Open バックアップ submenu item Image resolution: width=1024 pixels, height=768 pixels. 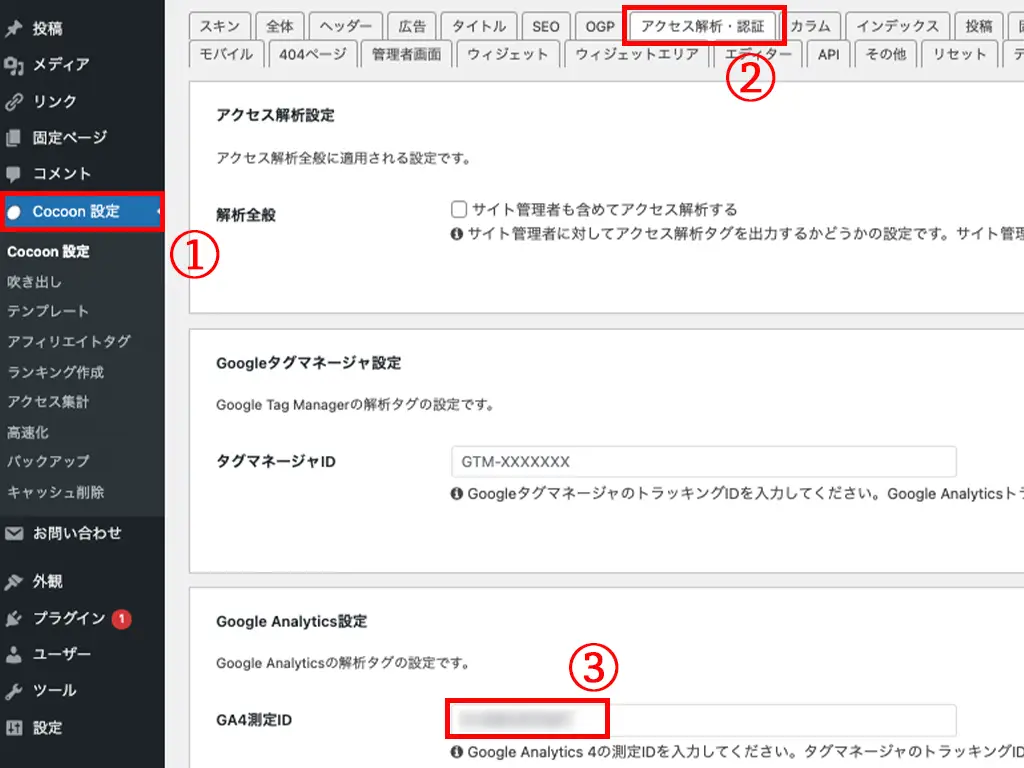pos(48,461)
